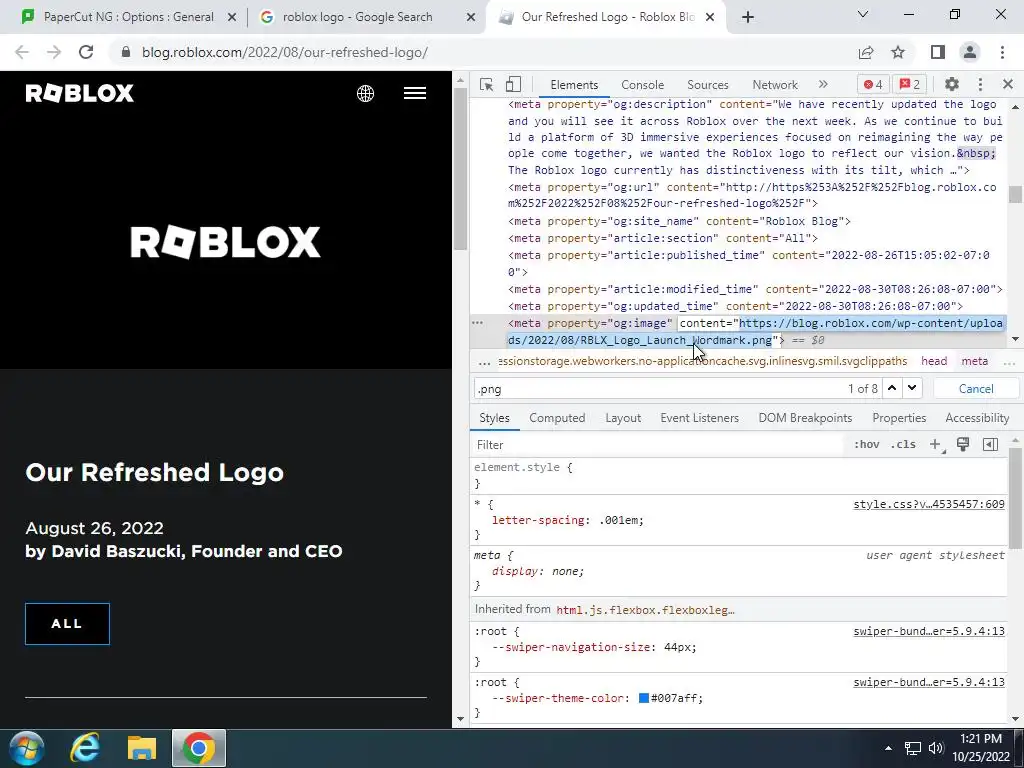Click the browser Back arrow
The image size is (1024, 768).
pos(22,52)
